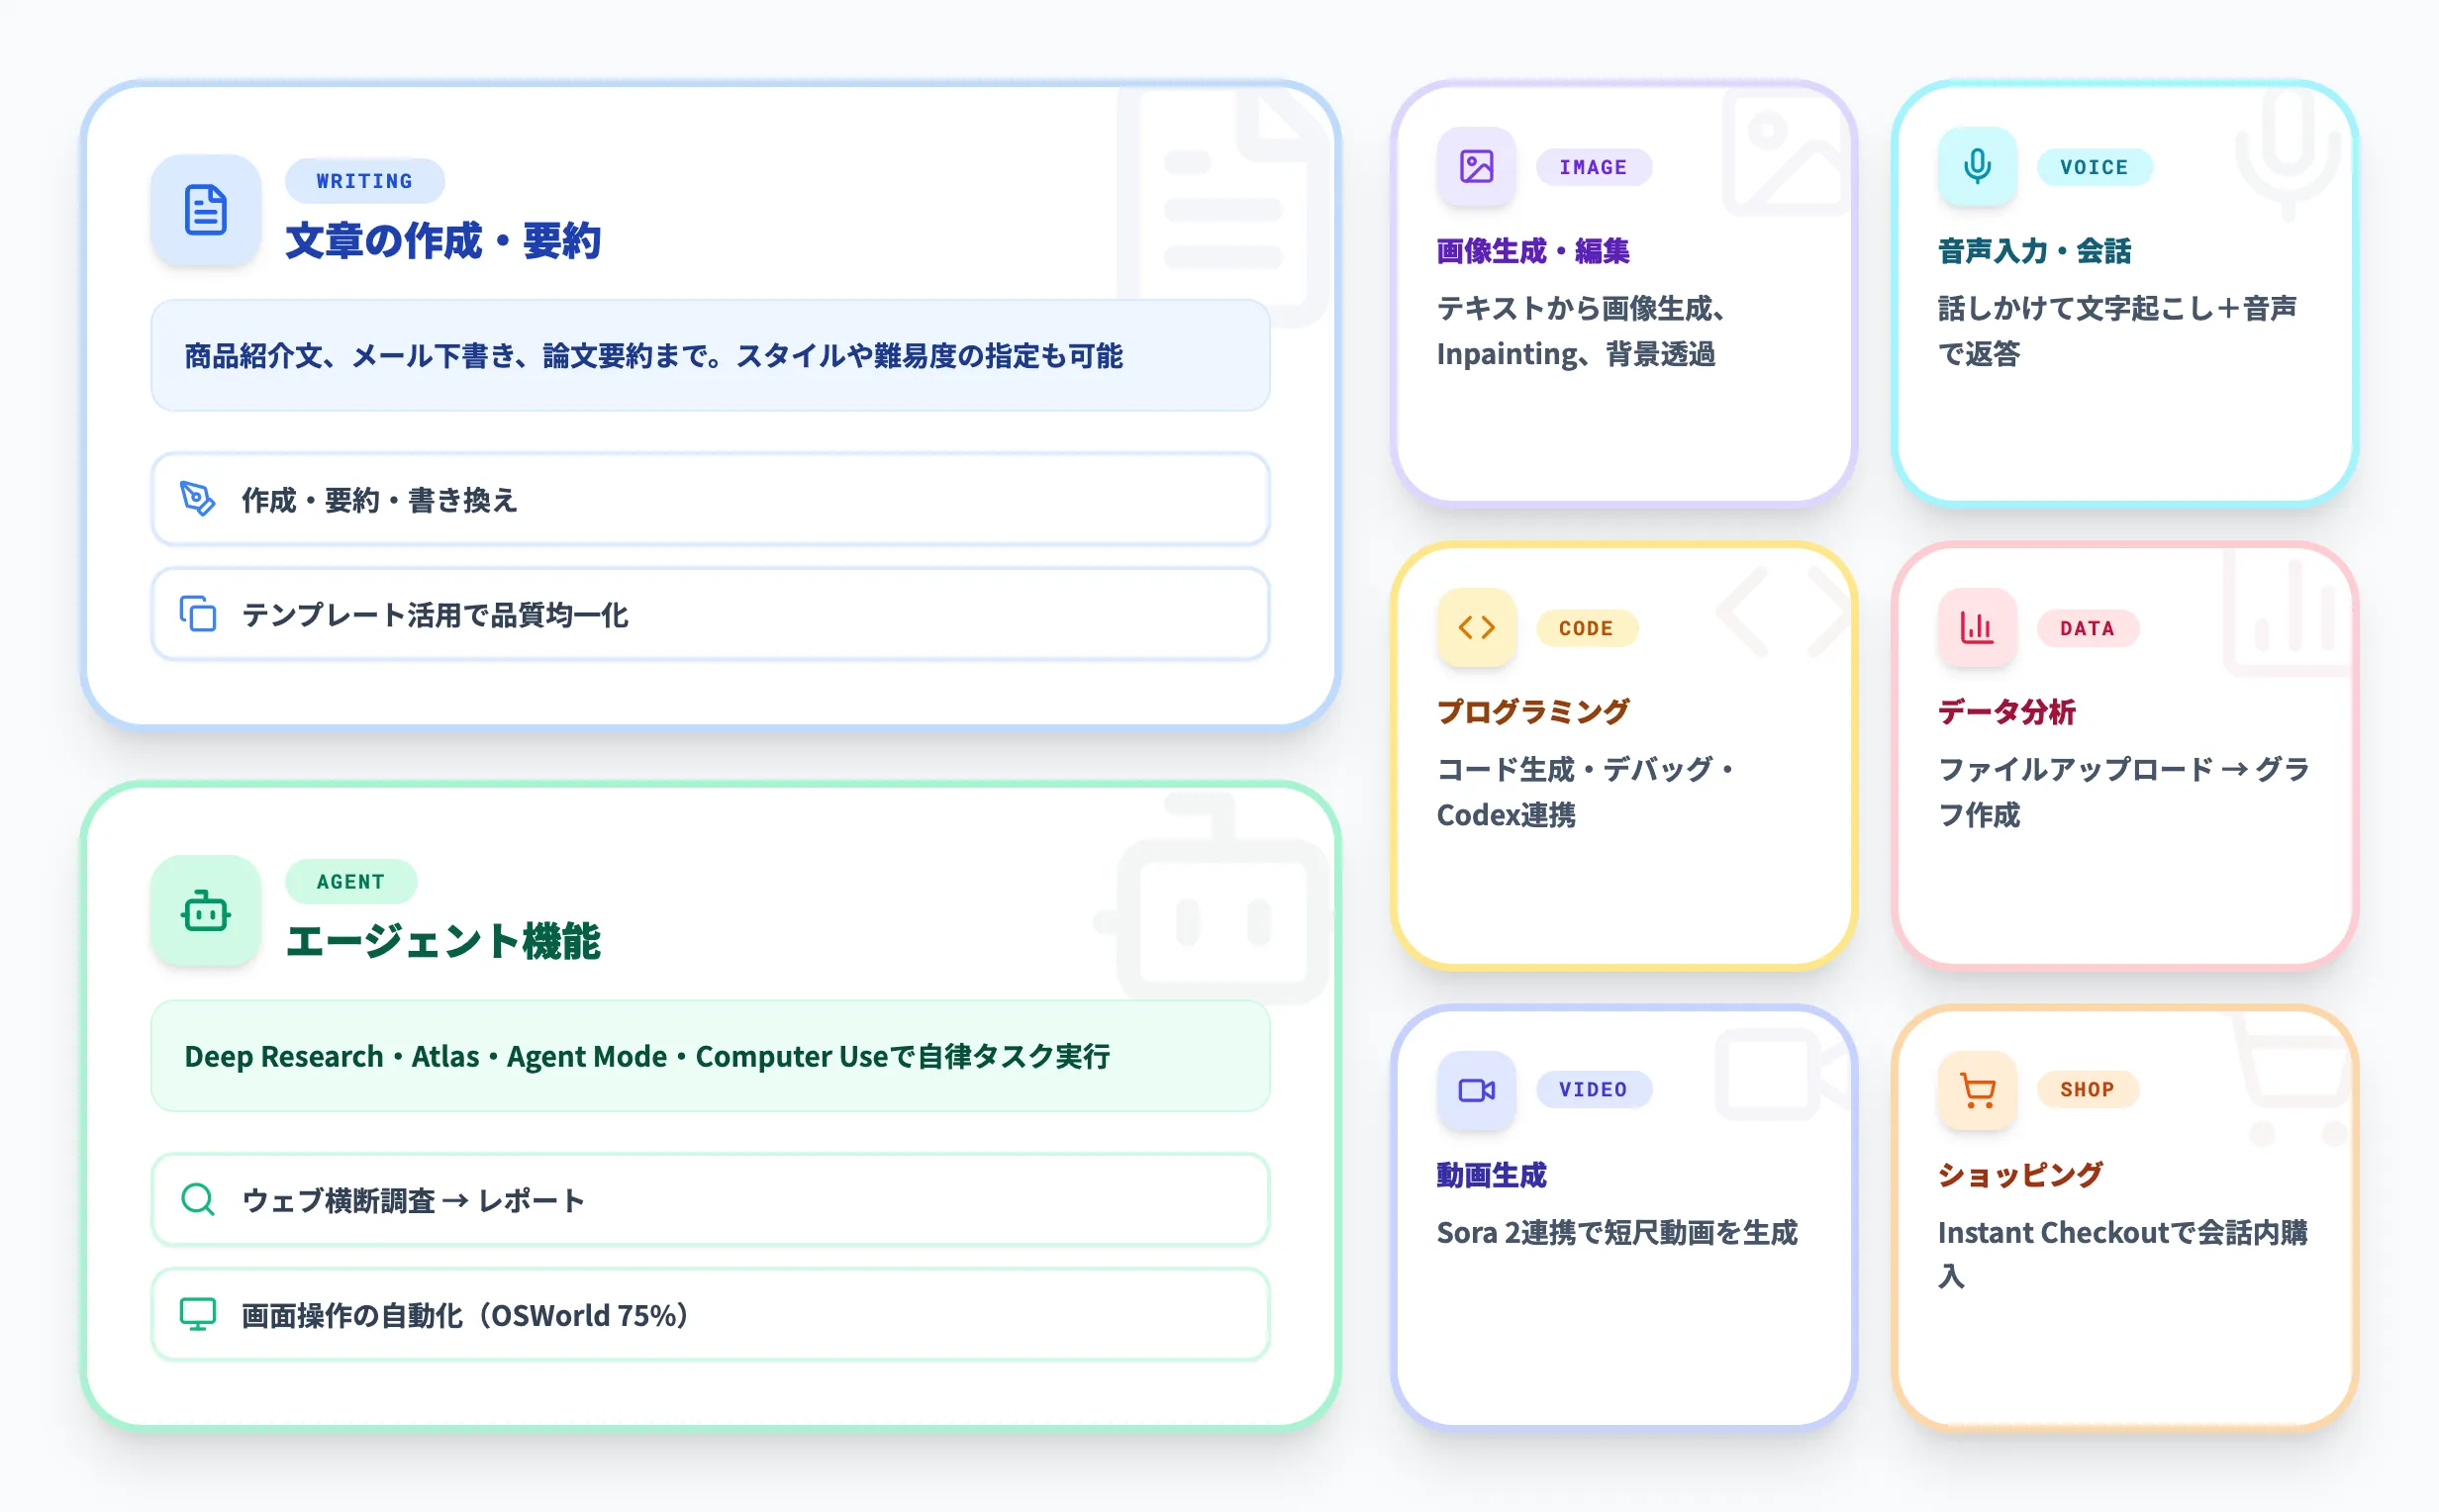Select the SHOP badge on the shopping card
Viewport: 2439px width, 1512px height.
coord(2088,1089)
